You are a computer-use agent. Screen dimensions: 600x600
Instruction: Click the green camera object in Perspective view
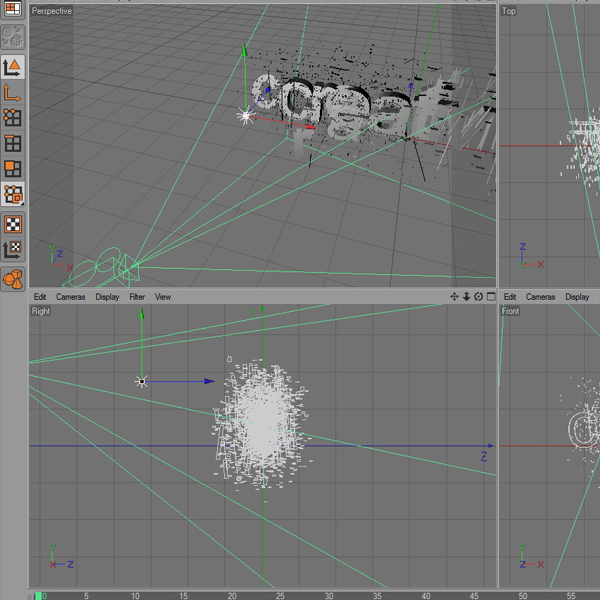pos(103,268)
